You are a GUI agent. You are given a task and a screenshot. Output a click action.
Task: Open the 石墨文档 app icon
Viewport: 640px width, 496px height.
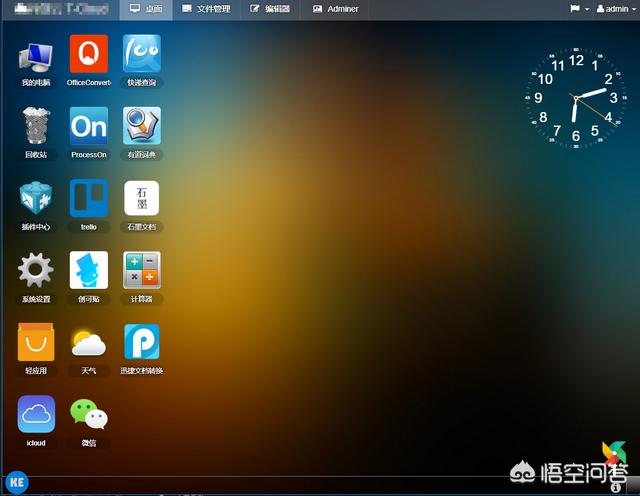[142, 198]
